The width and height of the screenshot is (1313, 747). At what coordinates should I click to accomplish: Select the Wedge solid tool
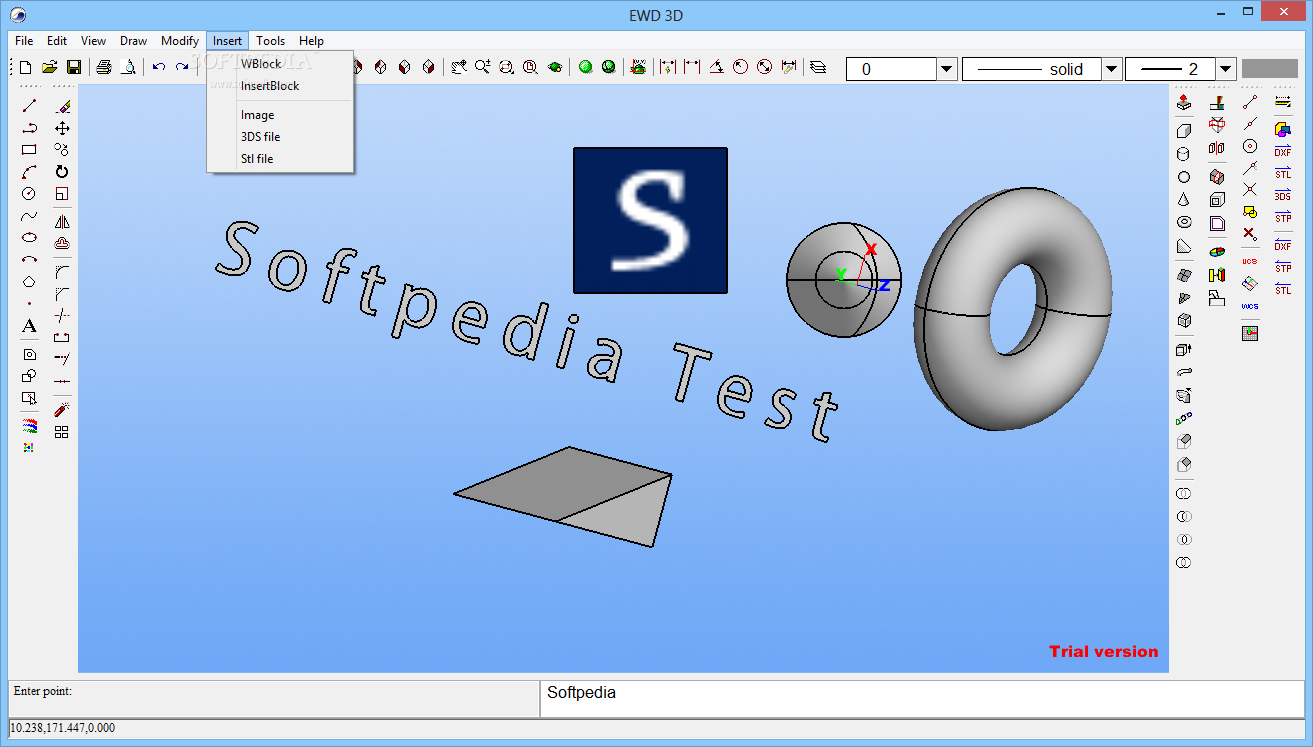pos(1184,246)
